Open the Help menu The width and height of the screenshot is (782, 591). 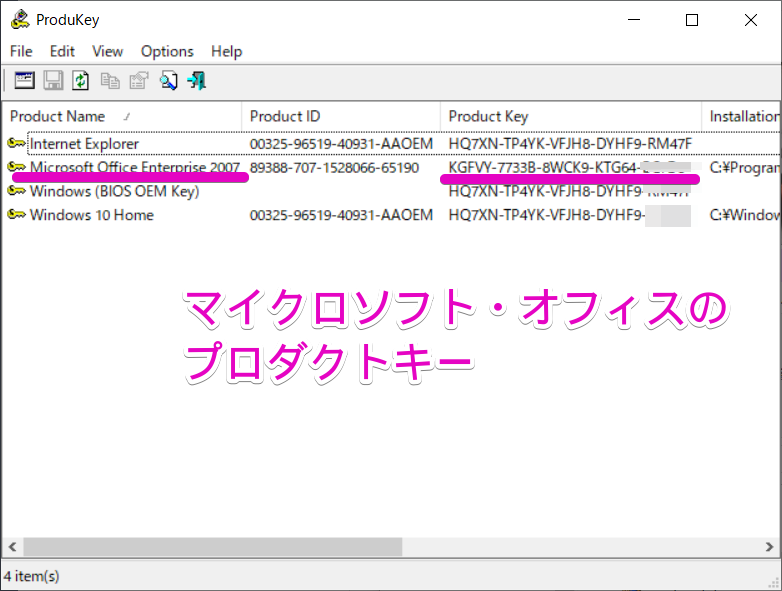[x=226, y=51]
